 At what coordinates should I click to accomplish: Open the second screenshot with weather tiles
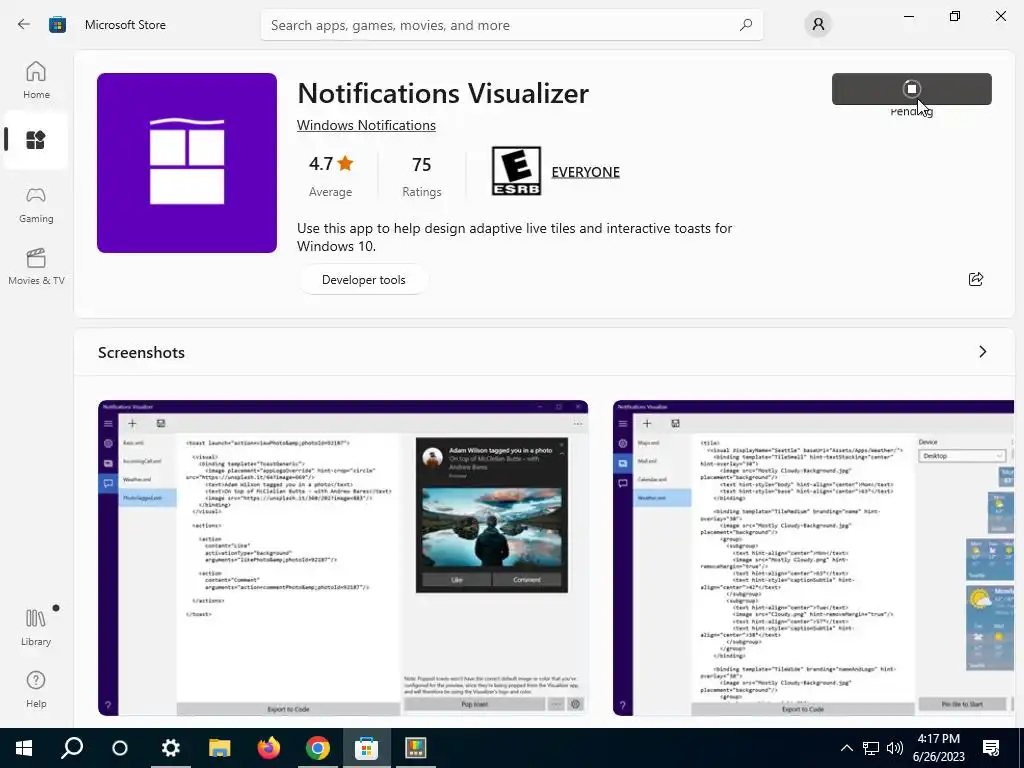[x=813, y=558]
